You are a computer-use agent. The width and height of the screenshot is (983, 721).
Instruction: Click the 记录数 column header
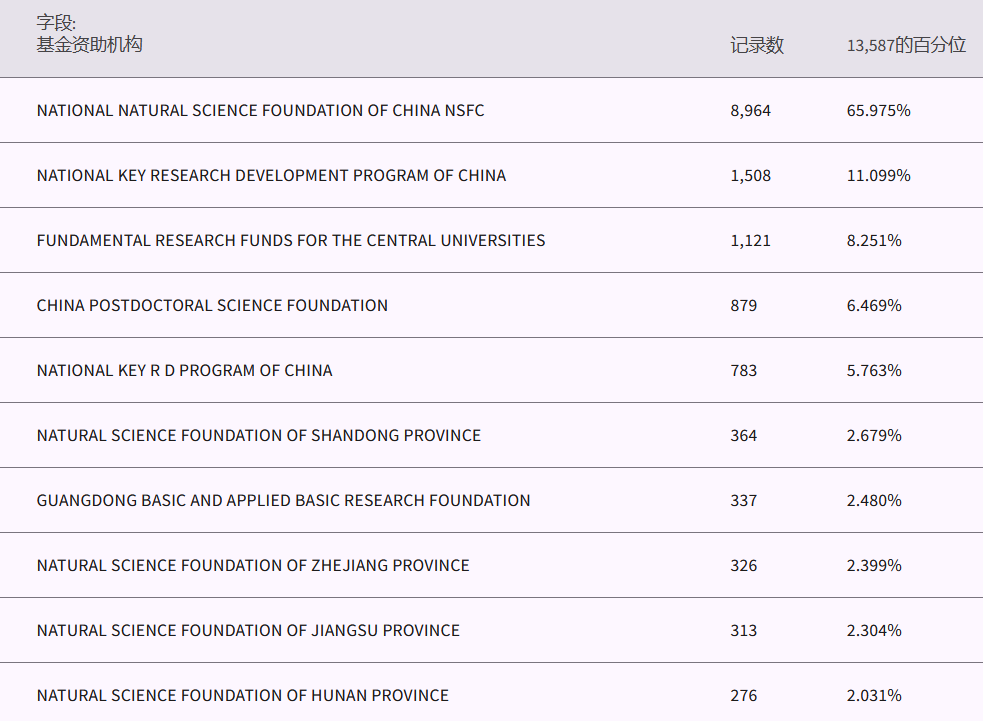point(756,45)
